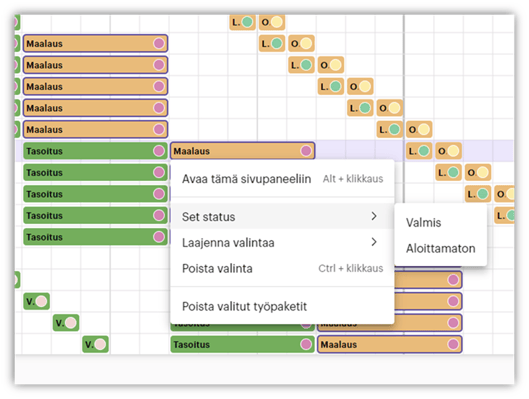The height and width of the screenshot is (399, 529).
Task: Click green status dot on topmost L. block
Action: (x=247, y=22)
